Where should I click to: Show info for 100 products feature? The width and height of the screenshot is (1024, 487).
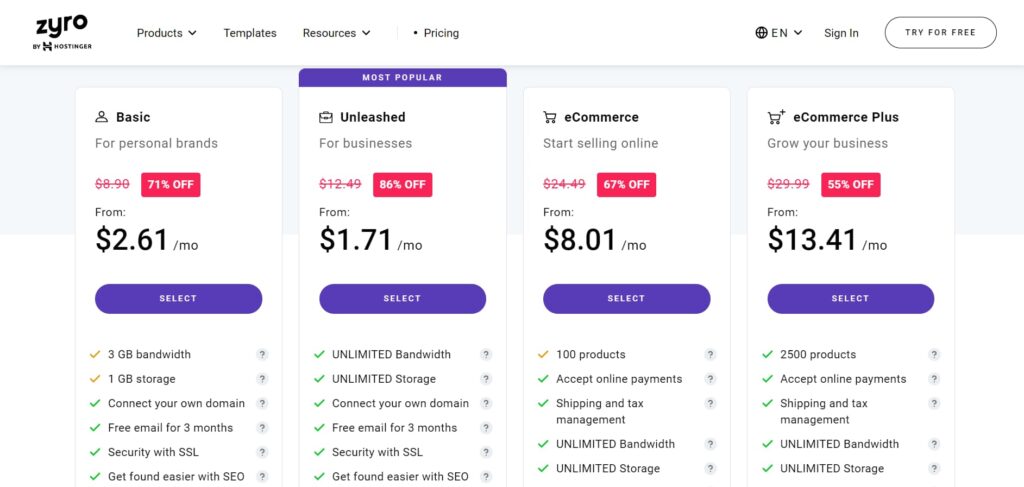[710, 354]
